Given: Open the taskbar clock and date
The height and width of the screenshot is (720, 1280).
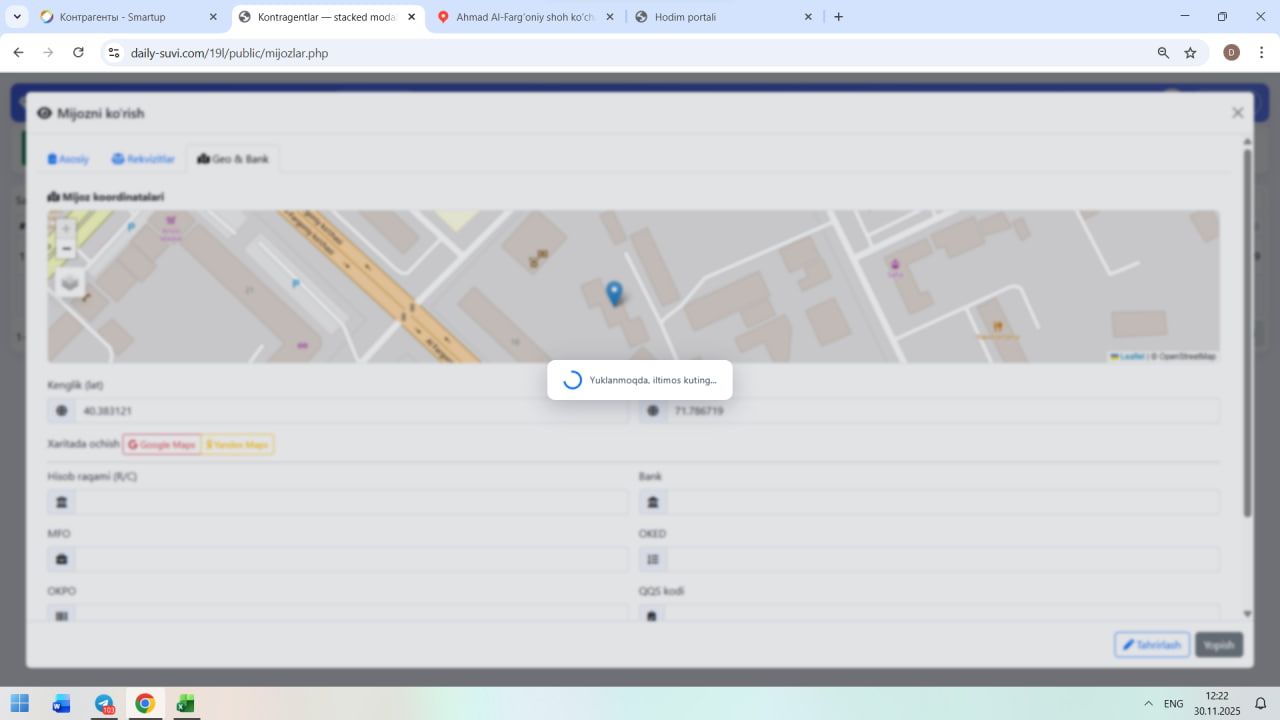Looking at the screenshot, I should [x=1216, y=703].
